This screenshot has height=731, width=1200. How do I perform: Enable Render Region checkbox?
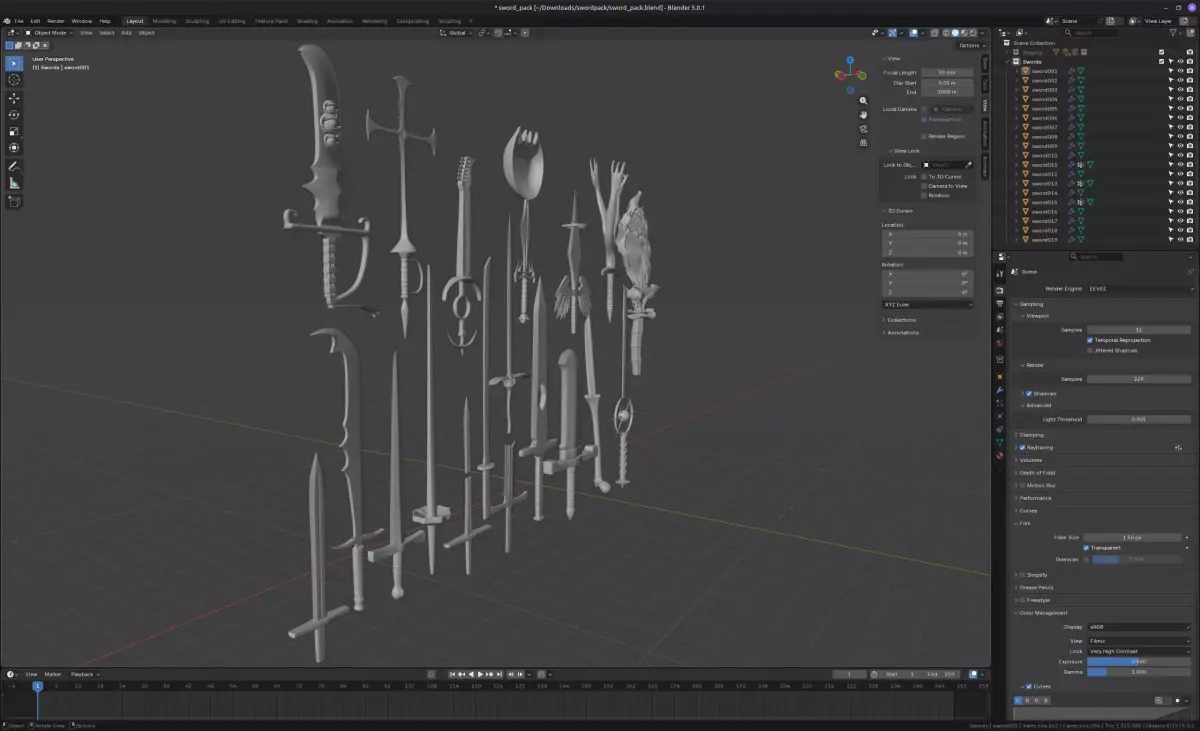pos(924,136)
